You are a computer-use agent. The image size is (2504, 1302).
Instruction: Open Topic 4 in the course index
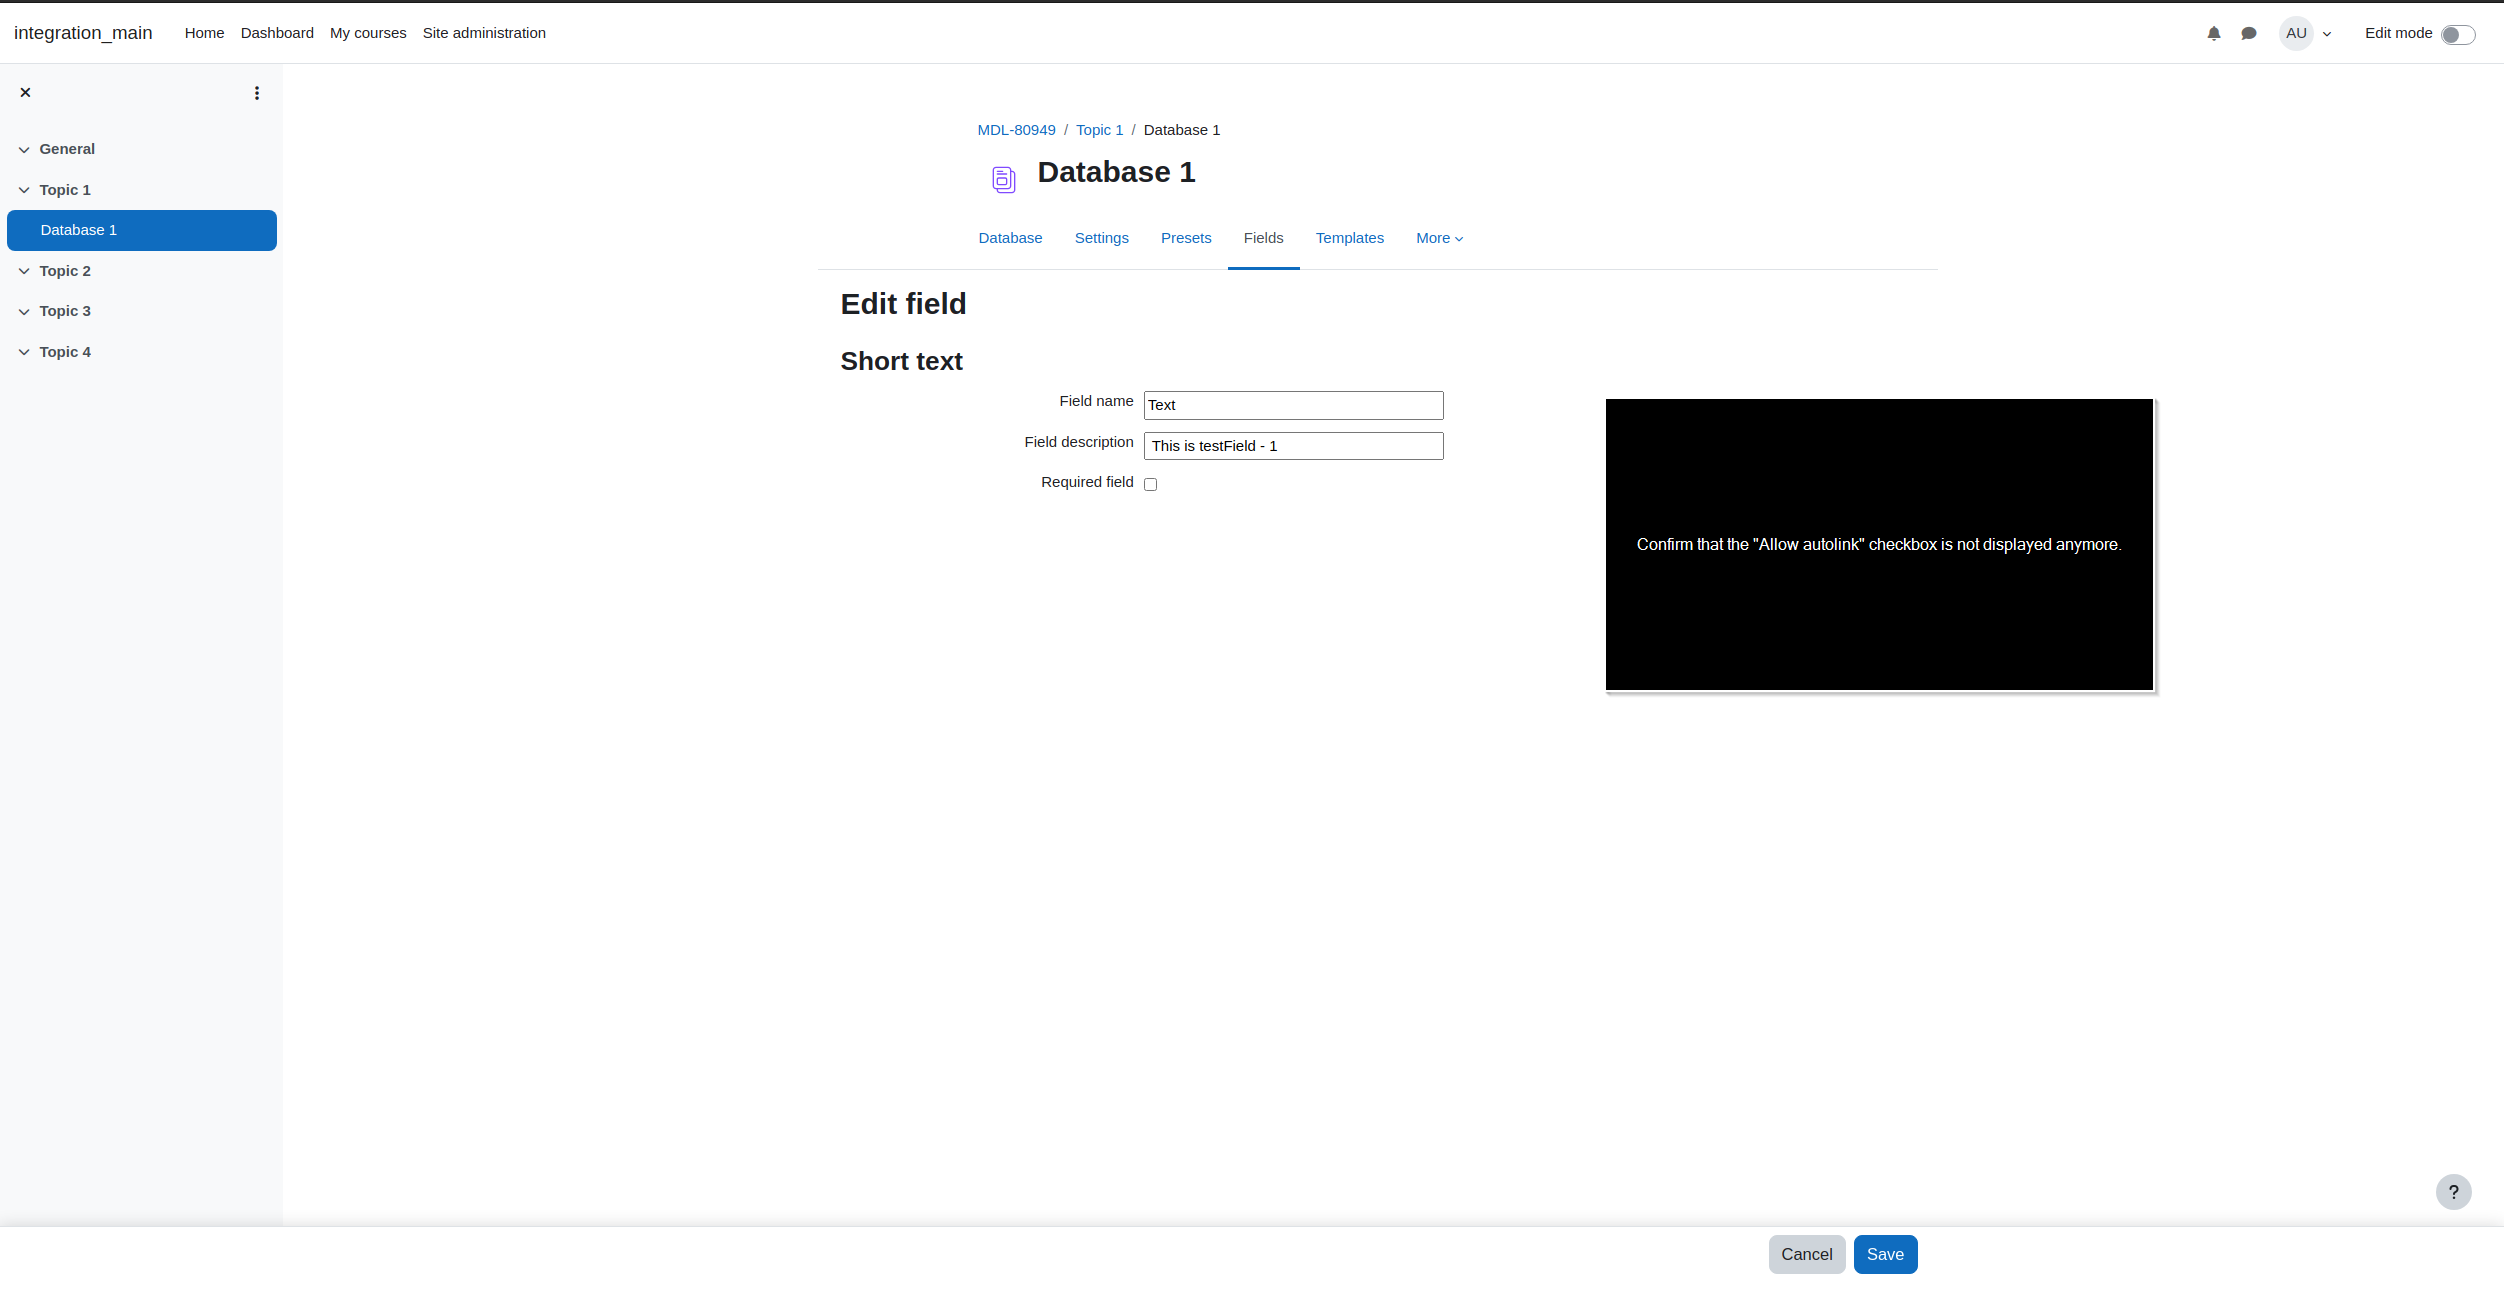(x=65, y=352)
